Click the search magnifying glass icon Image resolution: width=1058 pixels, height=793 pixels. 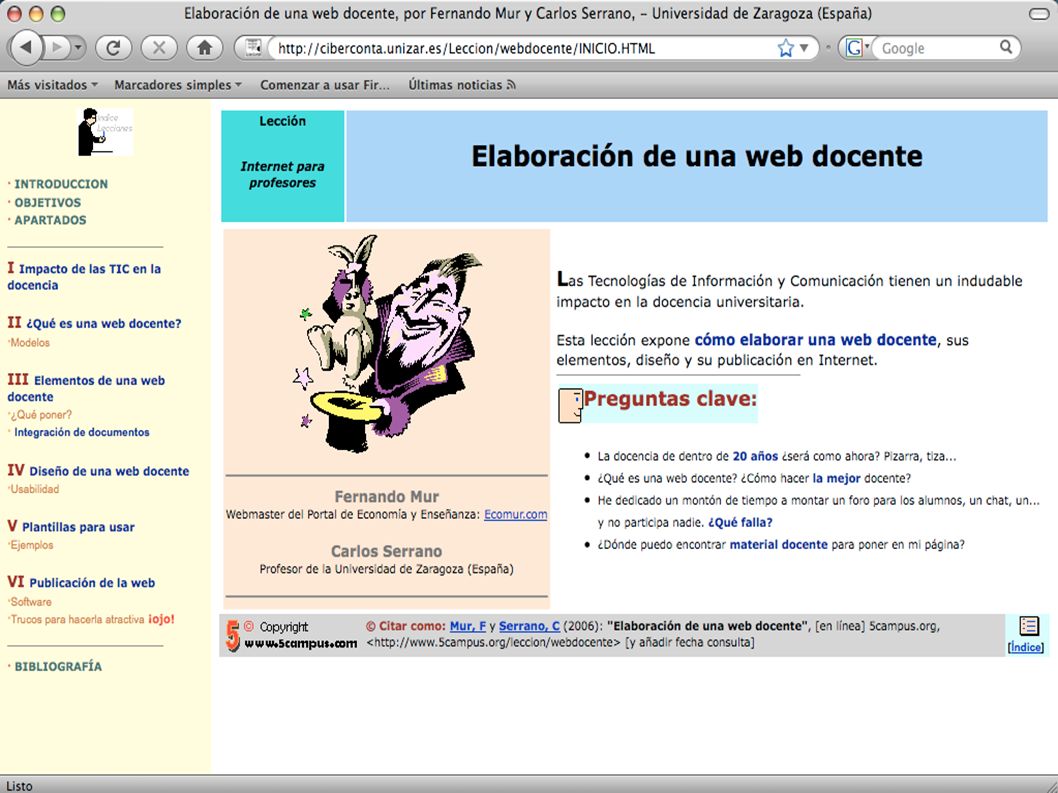pos(1006,47)
